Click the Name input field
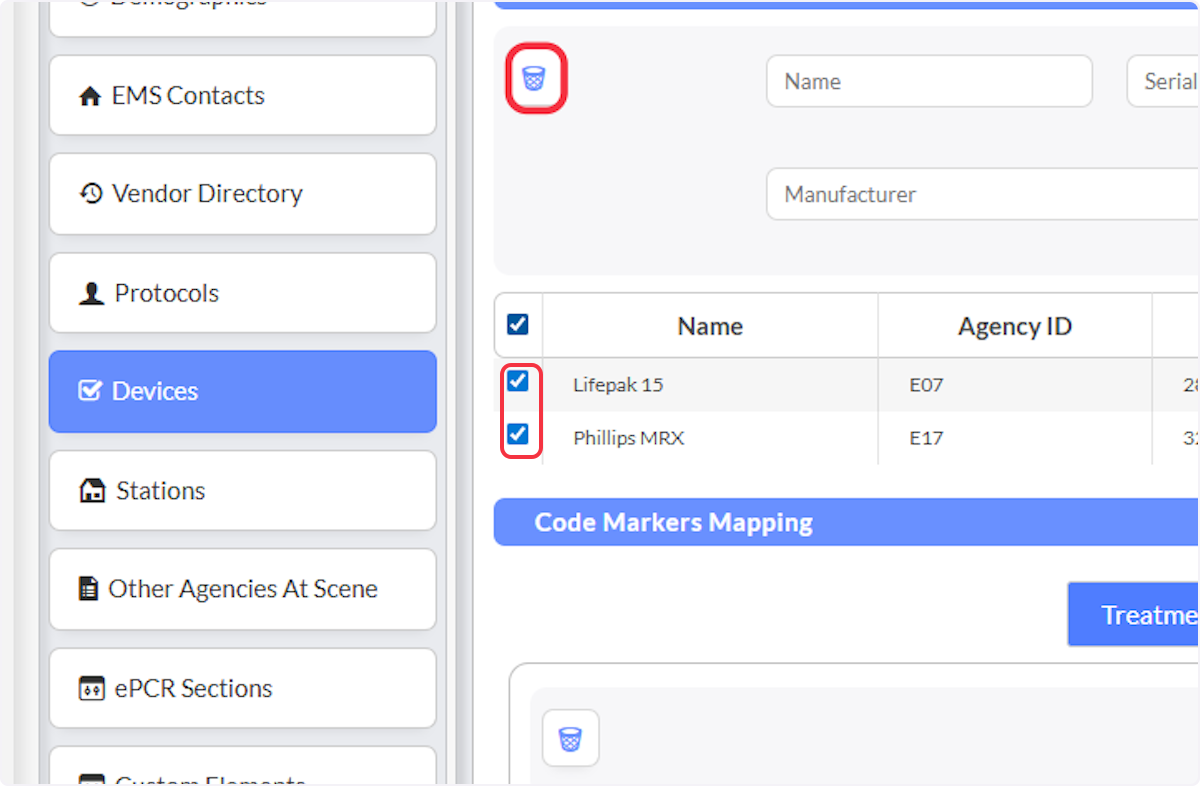This screenshot has width=1200, height=786. click(929, 81)
